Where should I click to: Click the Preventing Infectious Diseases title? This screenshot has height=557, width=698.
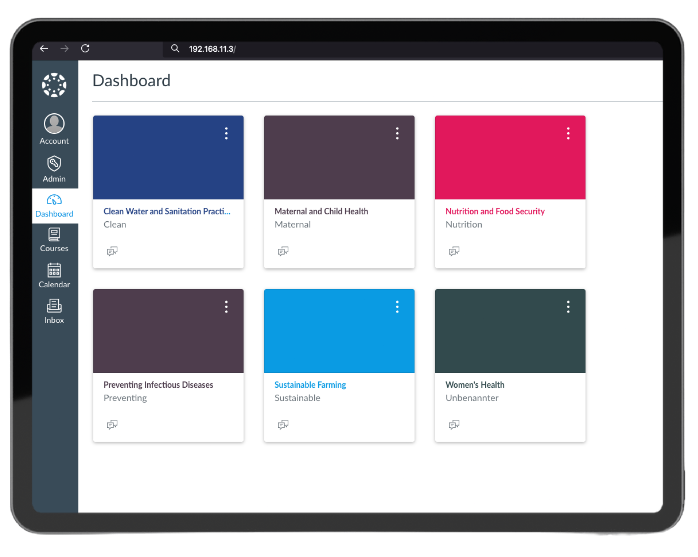coord(158,385)
